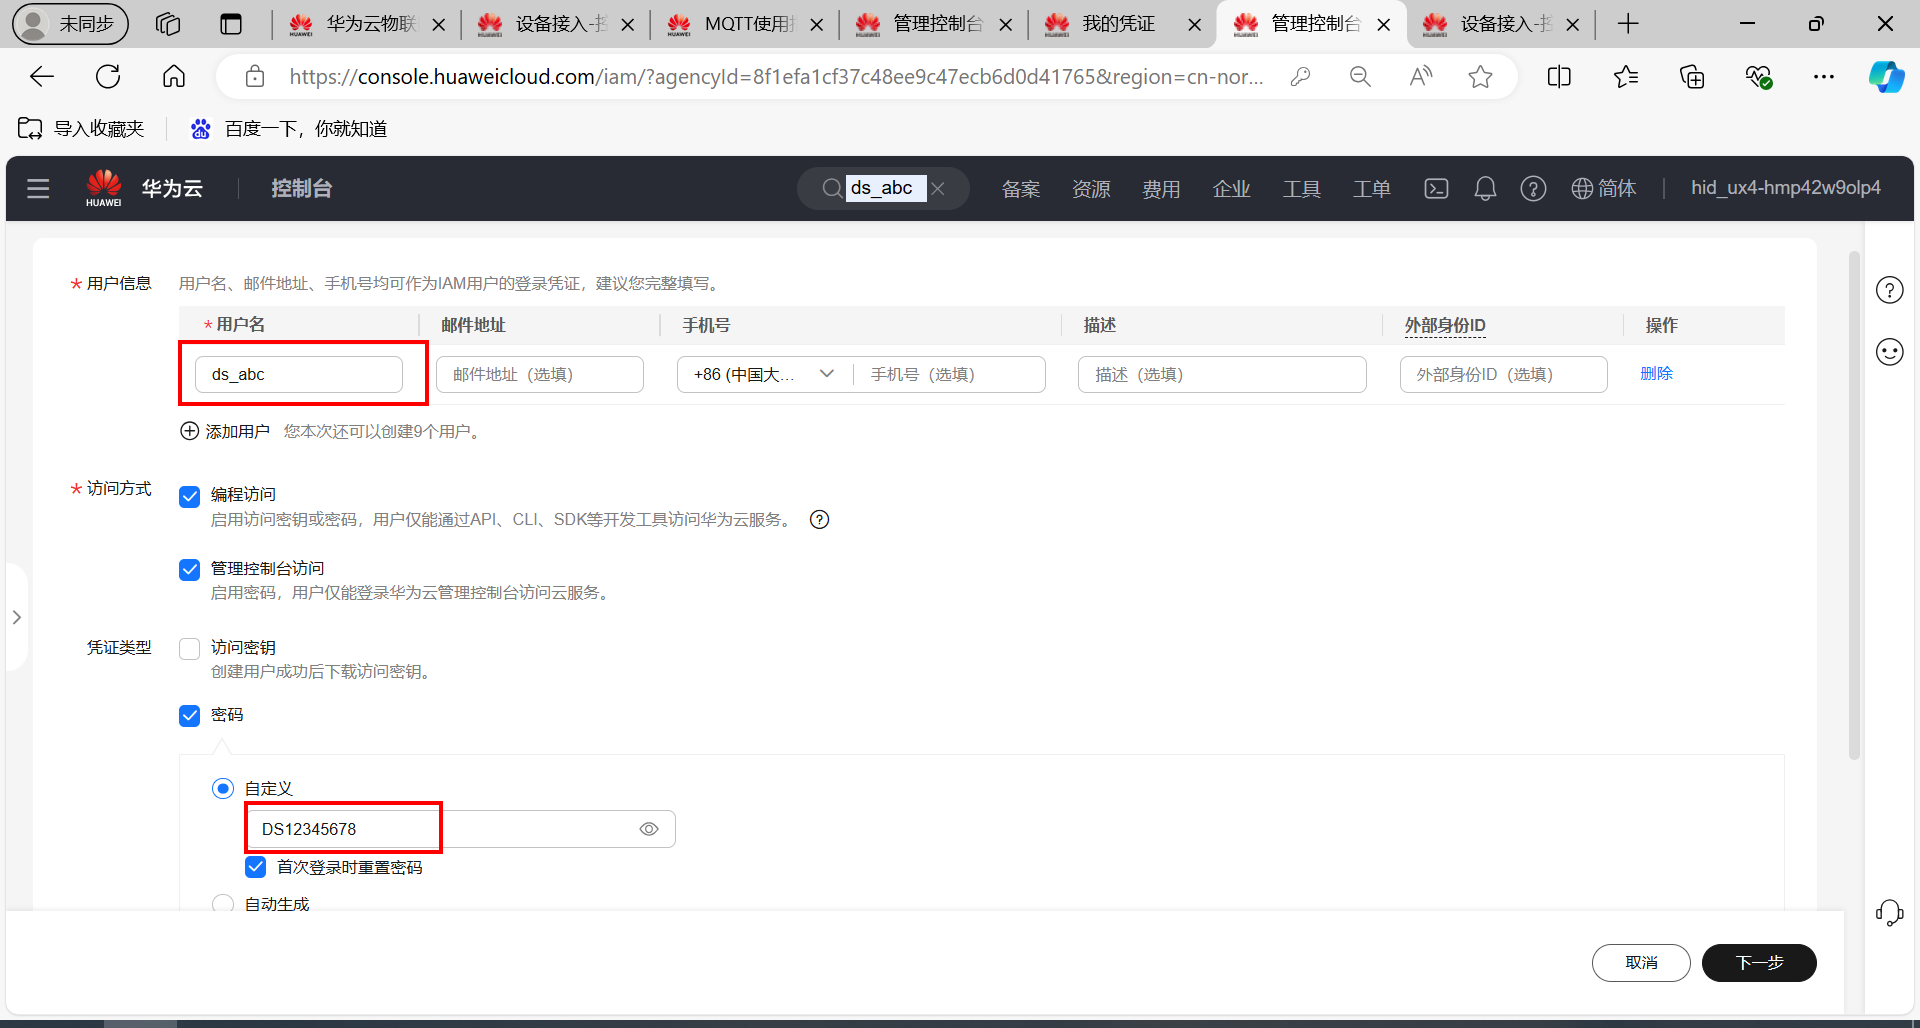Screen dimensions: 1920x1028
Task: Uncheck 首次登录时重置密码
Action: point(255,866)
